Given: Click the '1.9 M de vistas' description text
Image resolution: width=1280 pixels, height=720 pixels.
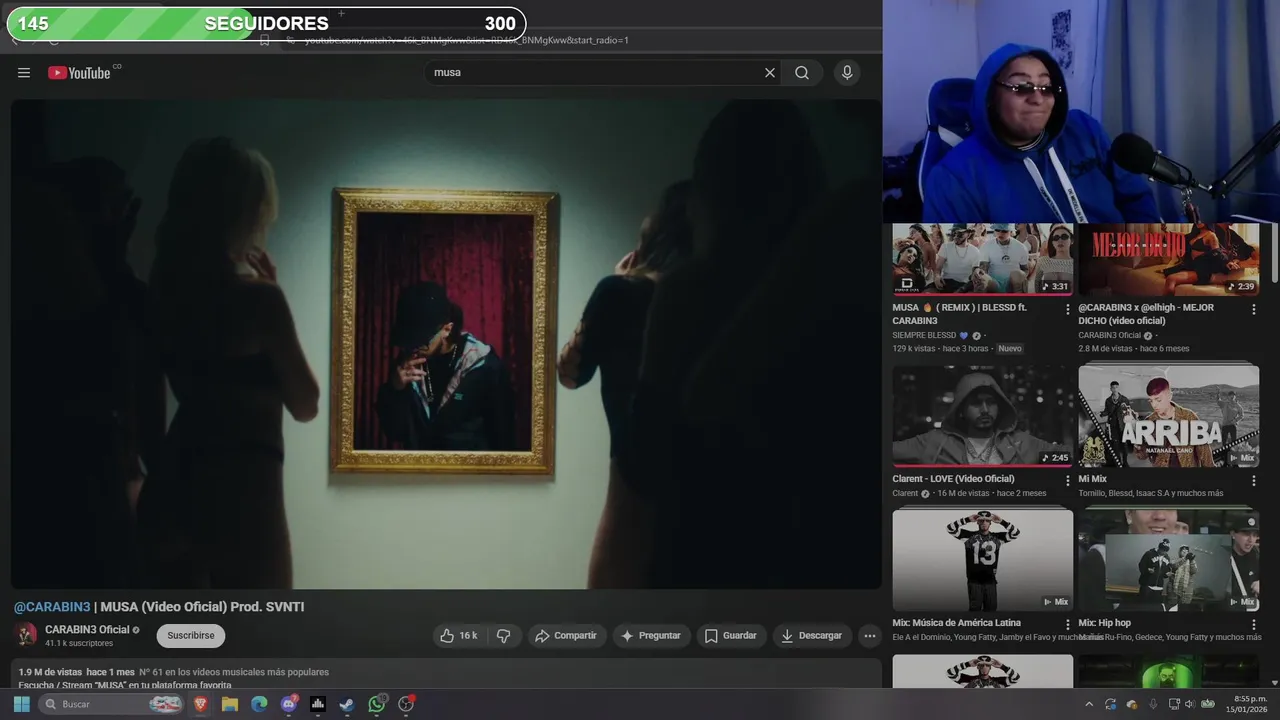Looking at the screenshot, I should tap(50, 672).
